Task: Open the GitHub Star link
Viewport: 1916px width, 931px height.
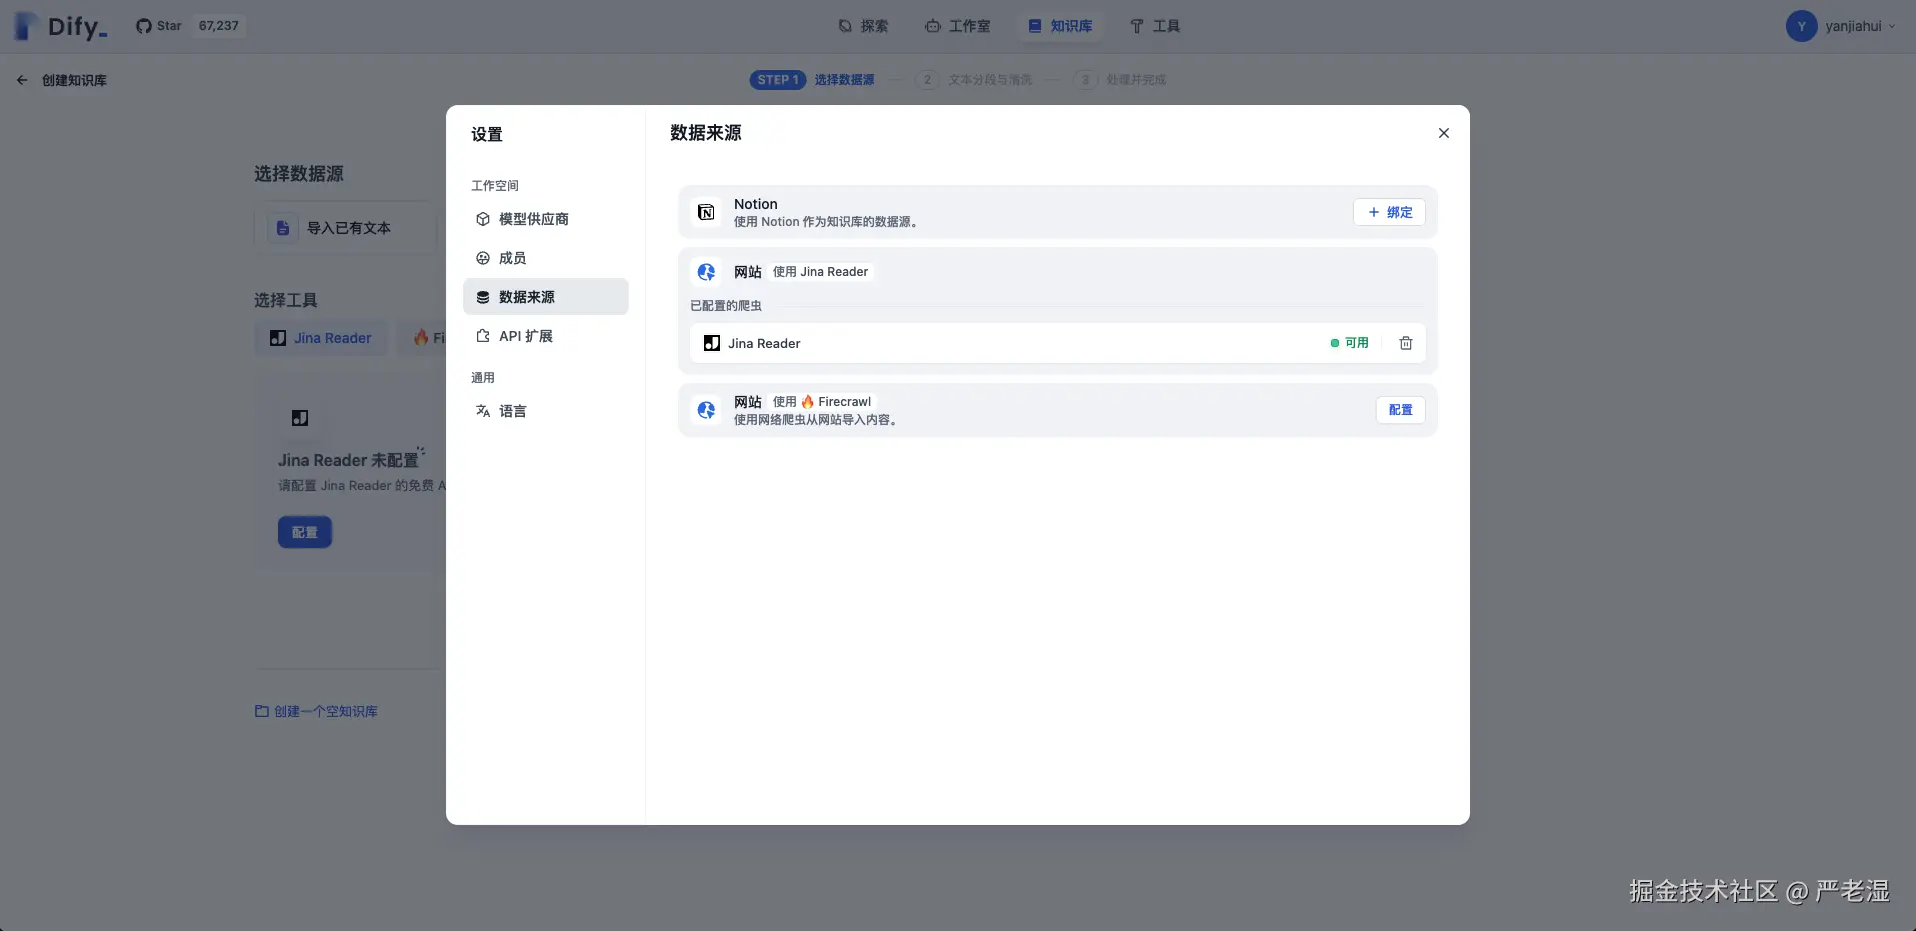Action: 159,26
